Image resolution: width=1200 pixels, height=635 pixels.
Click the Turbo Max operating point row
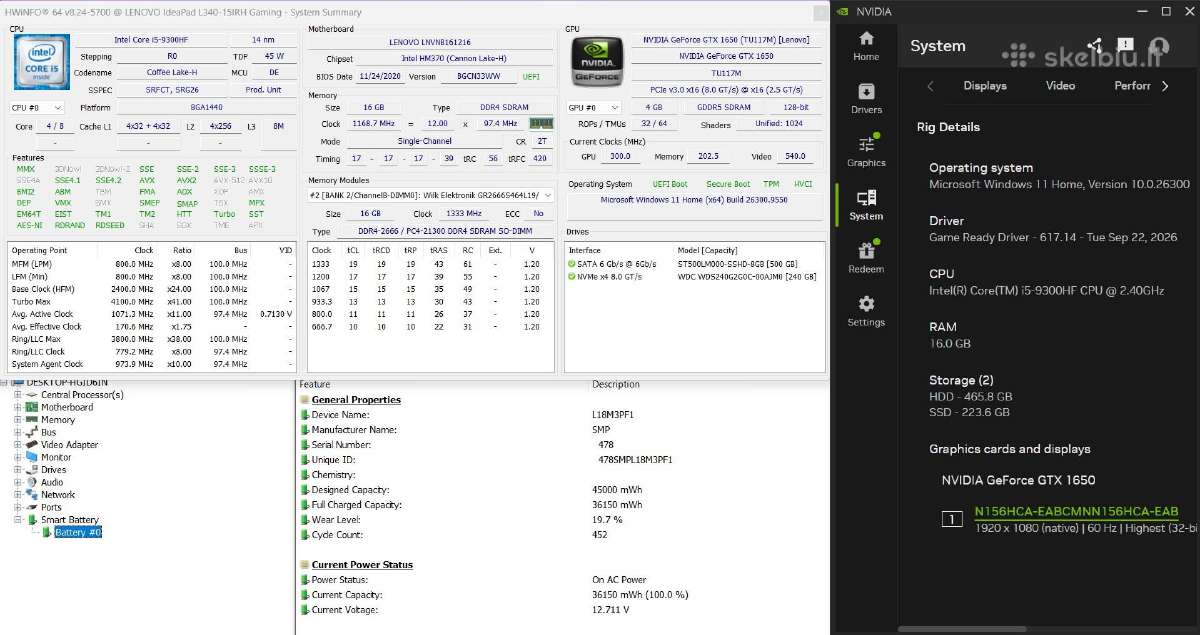(x=152, y=301)
